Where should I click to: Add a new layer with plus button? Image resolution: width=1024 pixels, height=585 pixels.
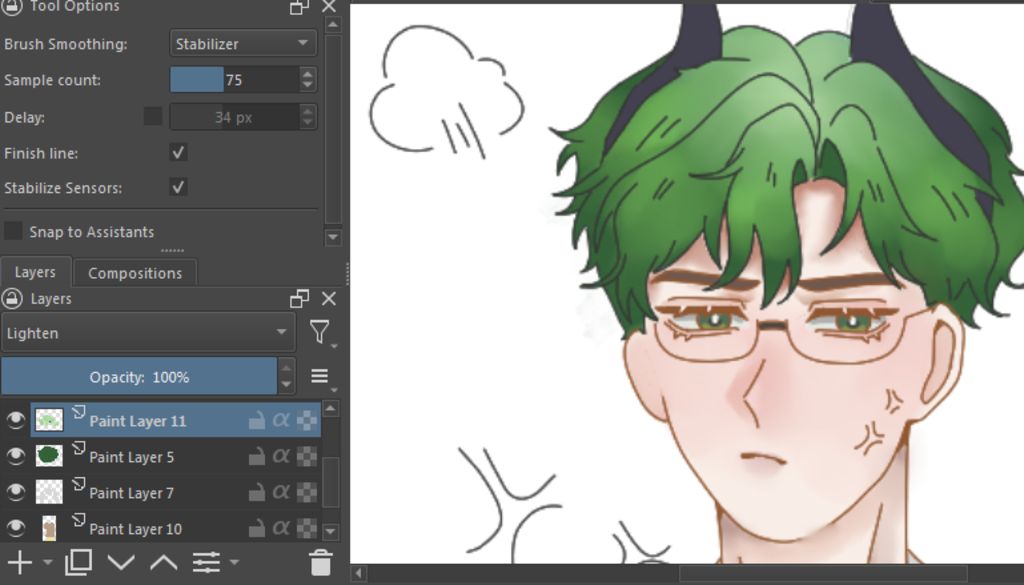pos(20,562)
